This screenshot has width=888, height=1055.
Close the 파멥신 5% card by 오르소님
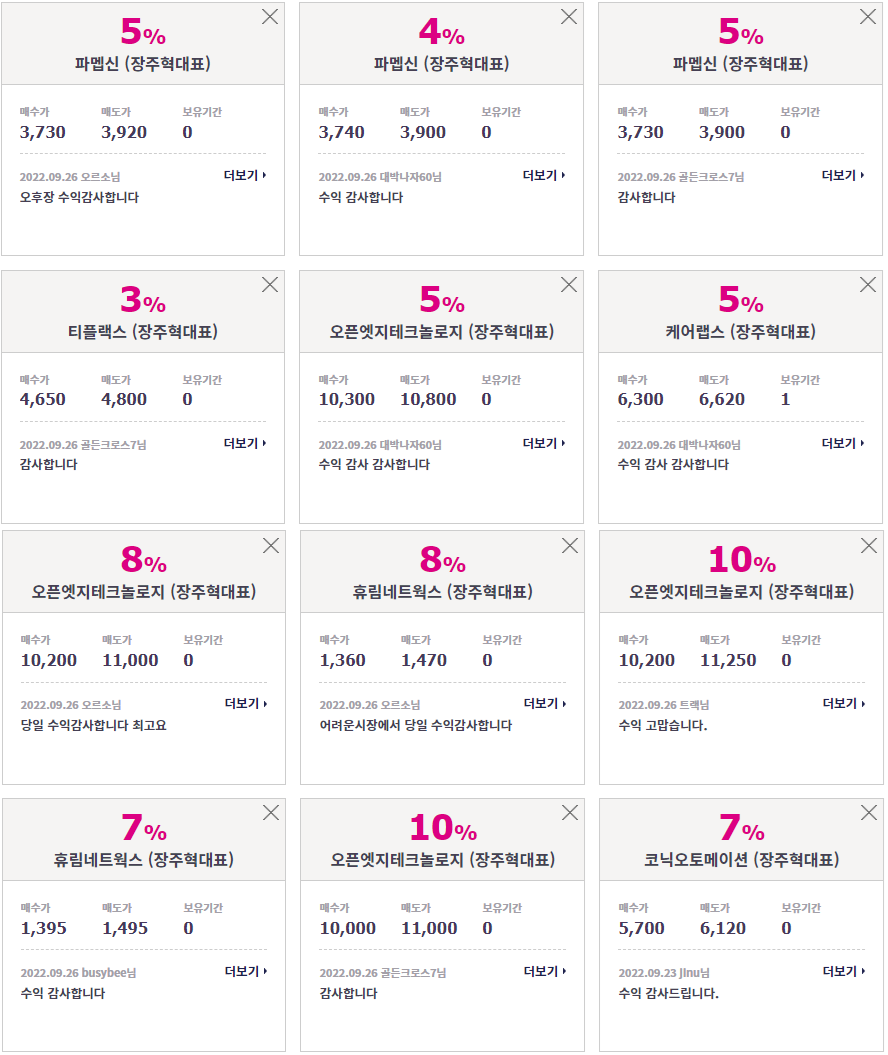tap(270, 17)
